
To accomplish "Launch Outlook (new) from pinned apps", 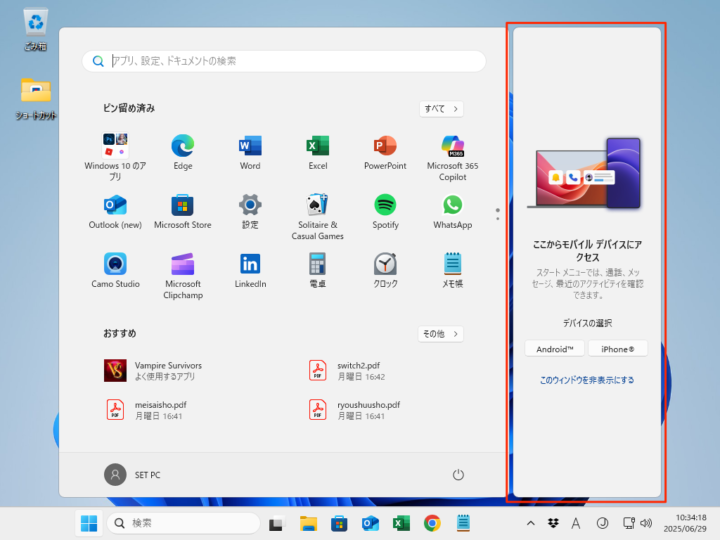I will coord(115,211).
